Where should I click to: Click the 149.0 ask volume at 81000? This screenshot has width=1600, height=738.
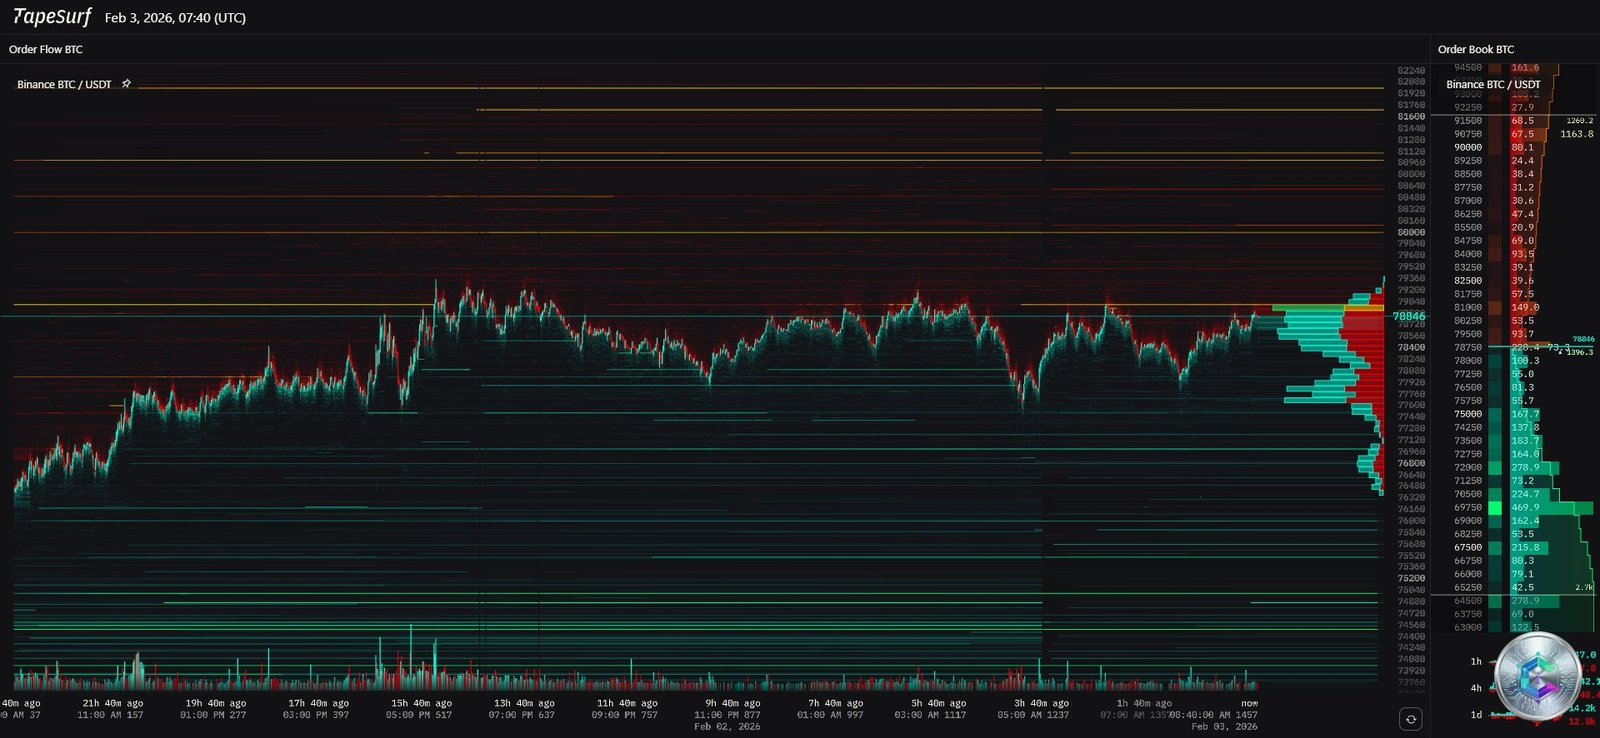(1524, 307)
